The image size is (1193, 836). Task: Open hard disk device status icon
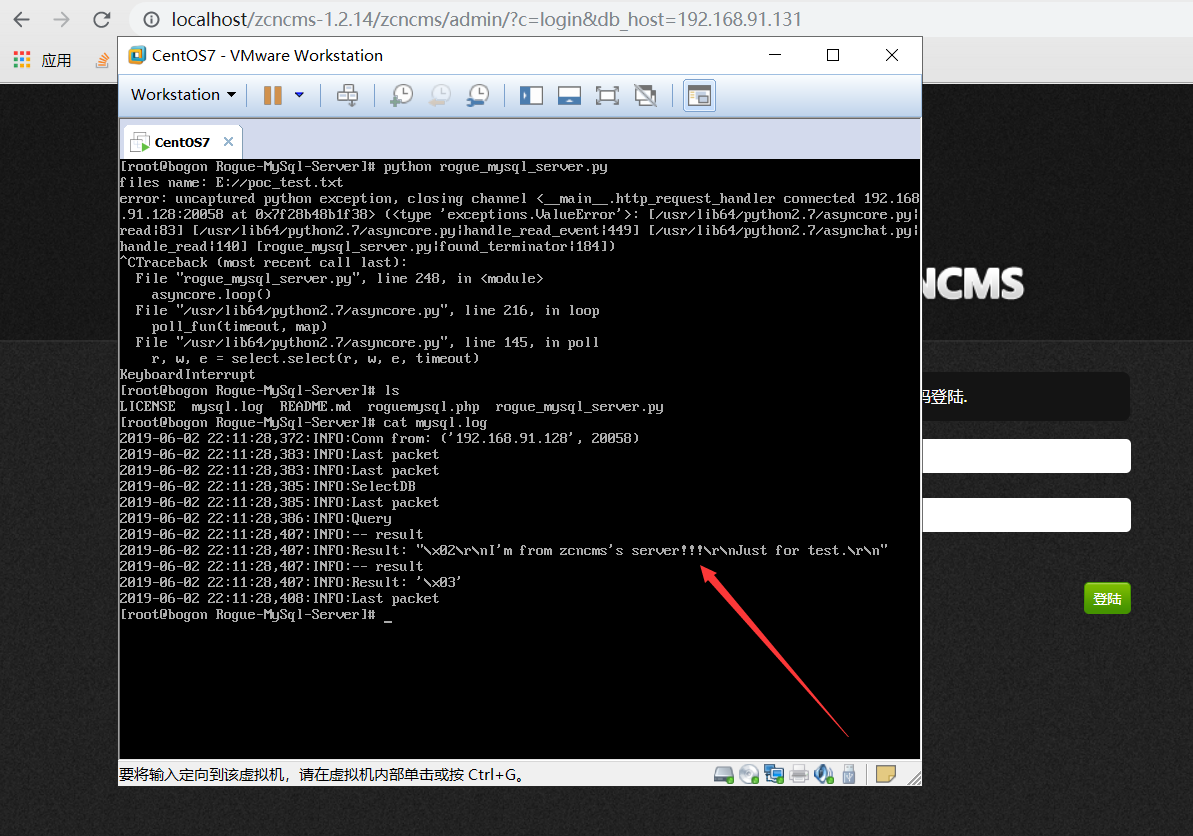click(724, 774)
